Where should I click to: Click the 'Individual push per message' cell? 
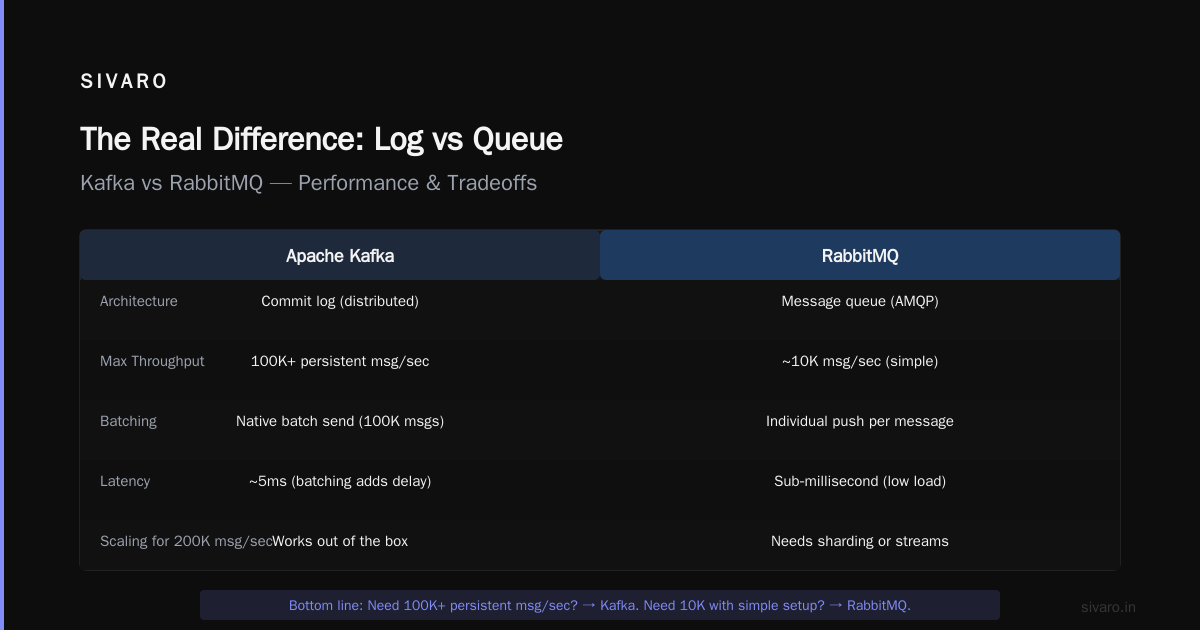coord(860,421)
